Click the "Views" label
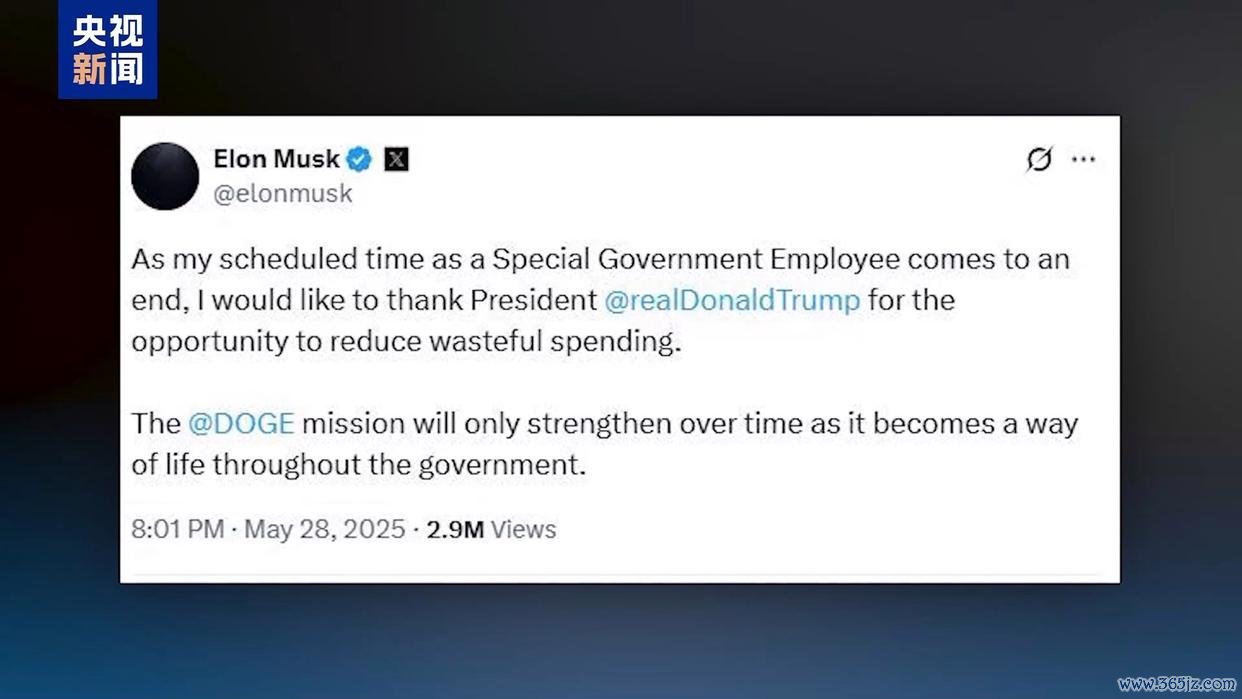 pyautogui.click(x=523, y=529)
